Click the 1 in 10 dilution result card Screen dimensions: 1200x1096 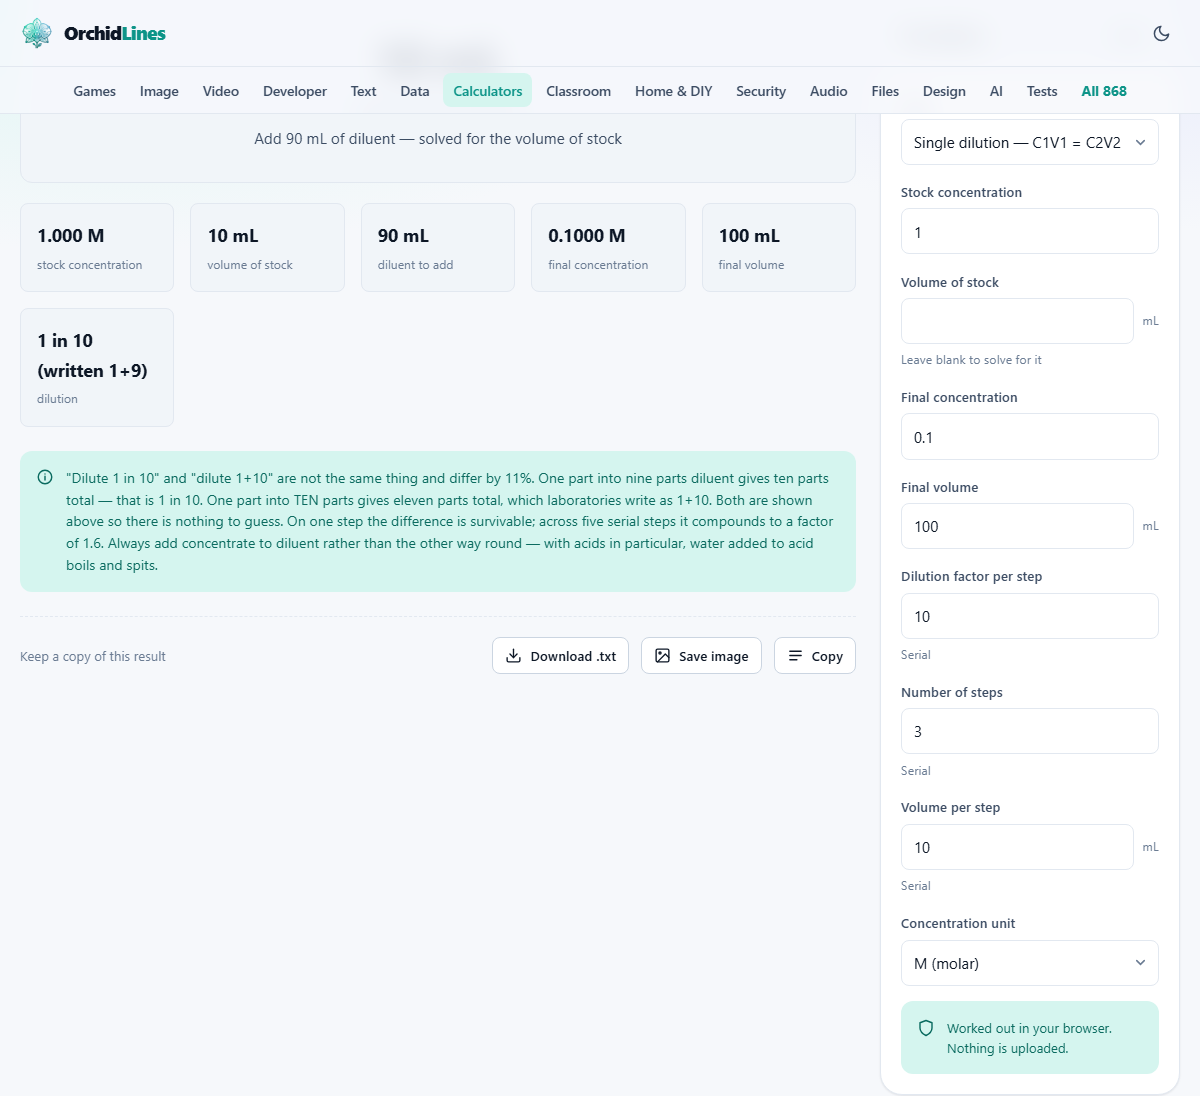(97, 367)
